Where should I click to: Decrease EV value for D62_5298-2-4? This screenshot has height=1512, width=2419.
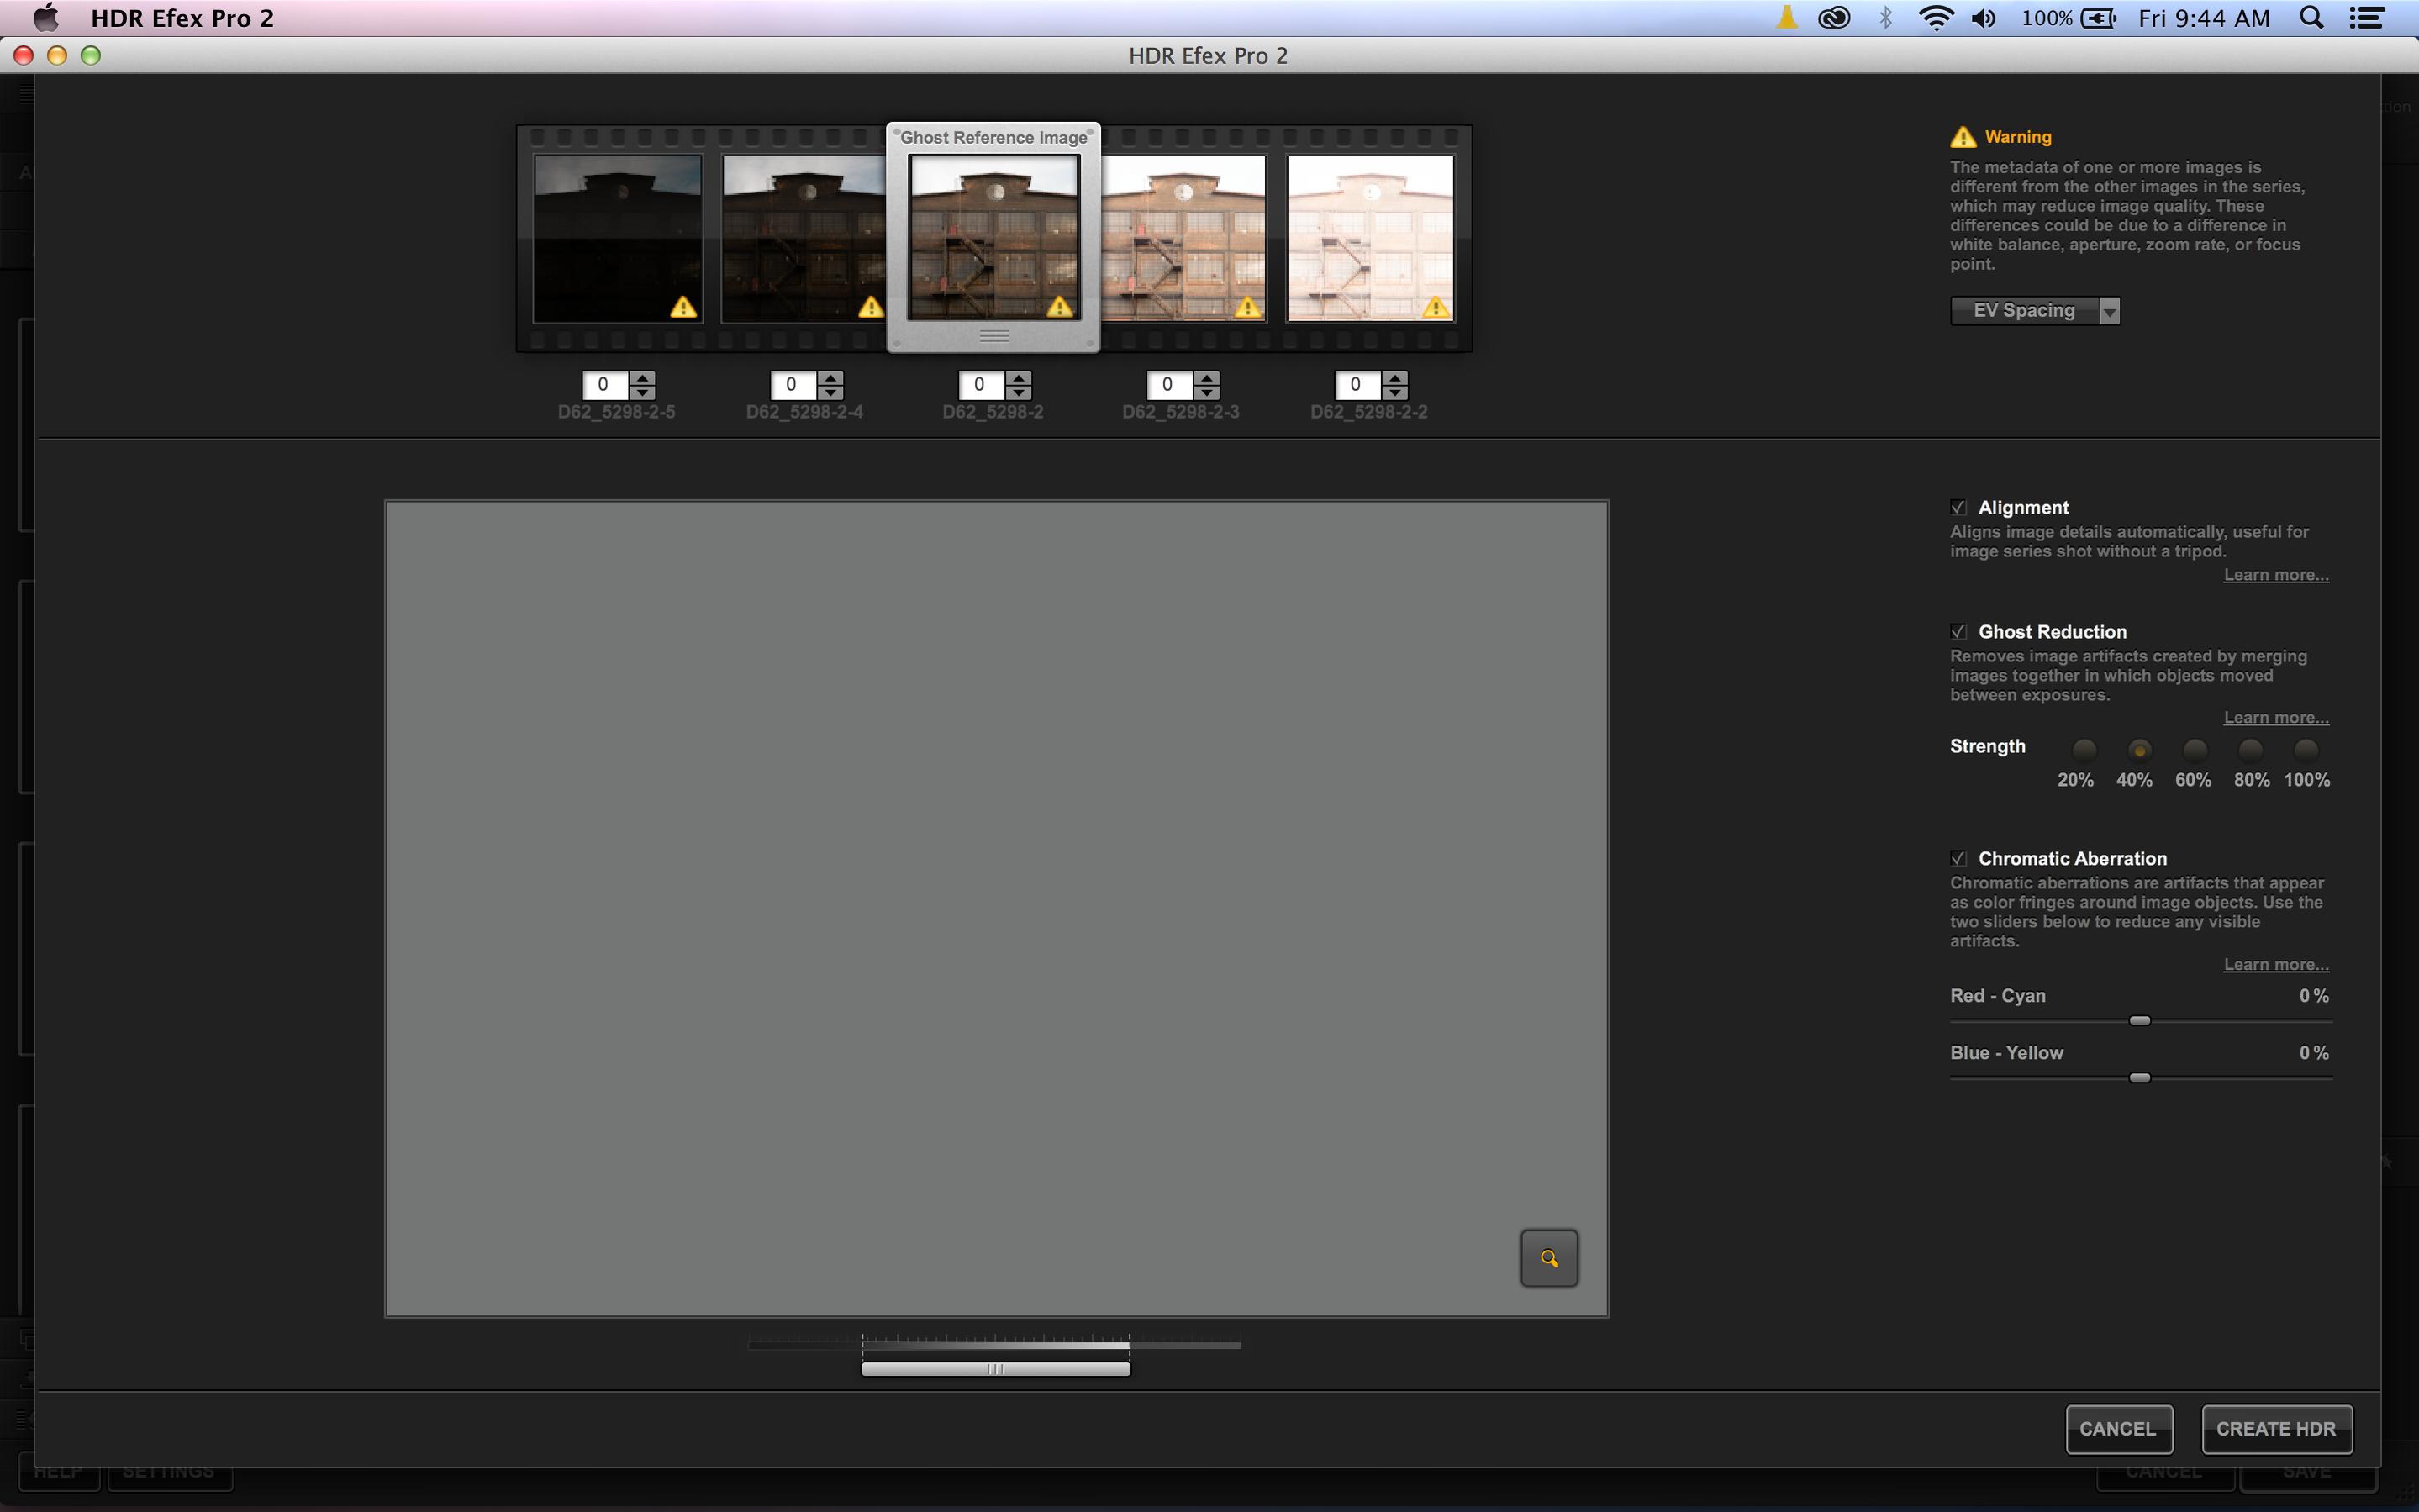point(831,392)
